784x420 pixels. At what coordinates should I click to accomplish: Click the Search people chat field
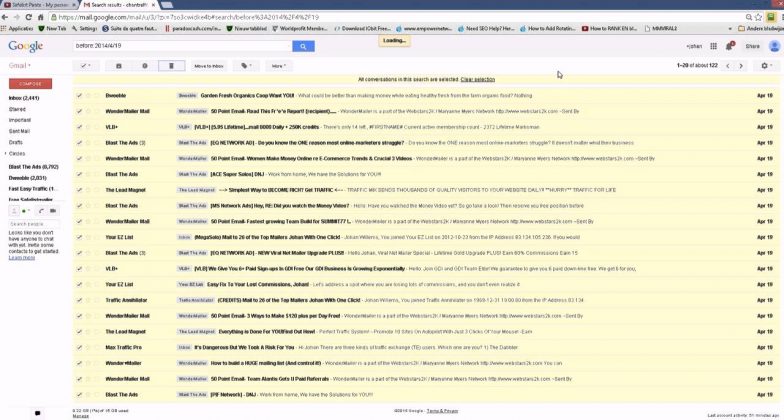tap(34, 224)
